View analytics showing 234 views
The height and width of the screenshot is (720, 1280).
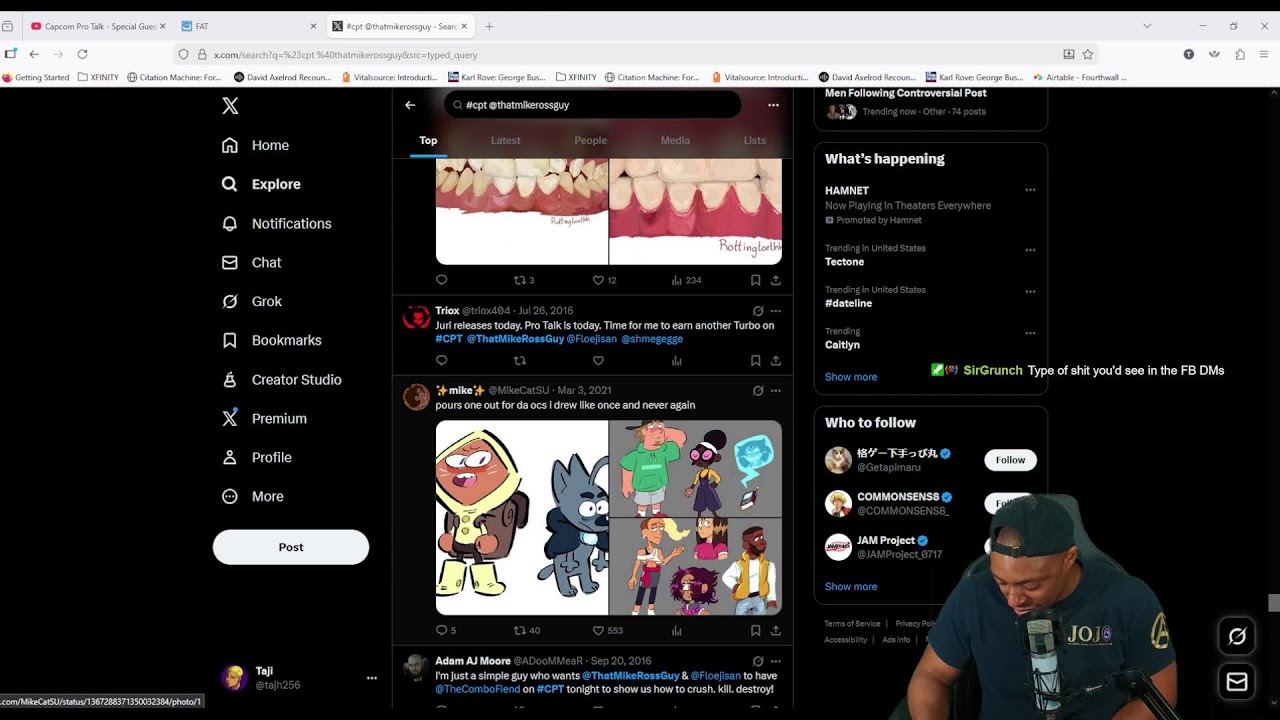pos(686,280)
